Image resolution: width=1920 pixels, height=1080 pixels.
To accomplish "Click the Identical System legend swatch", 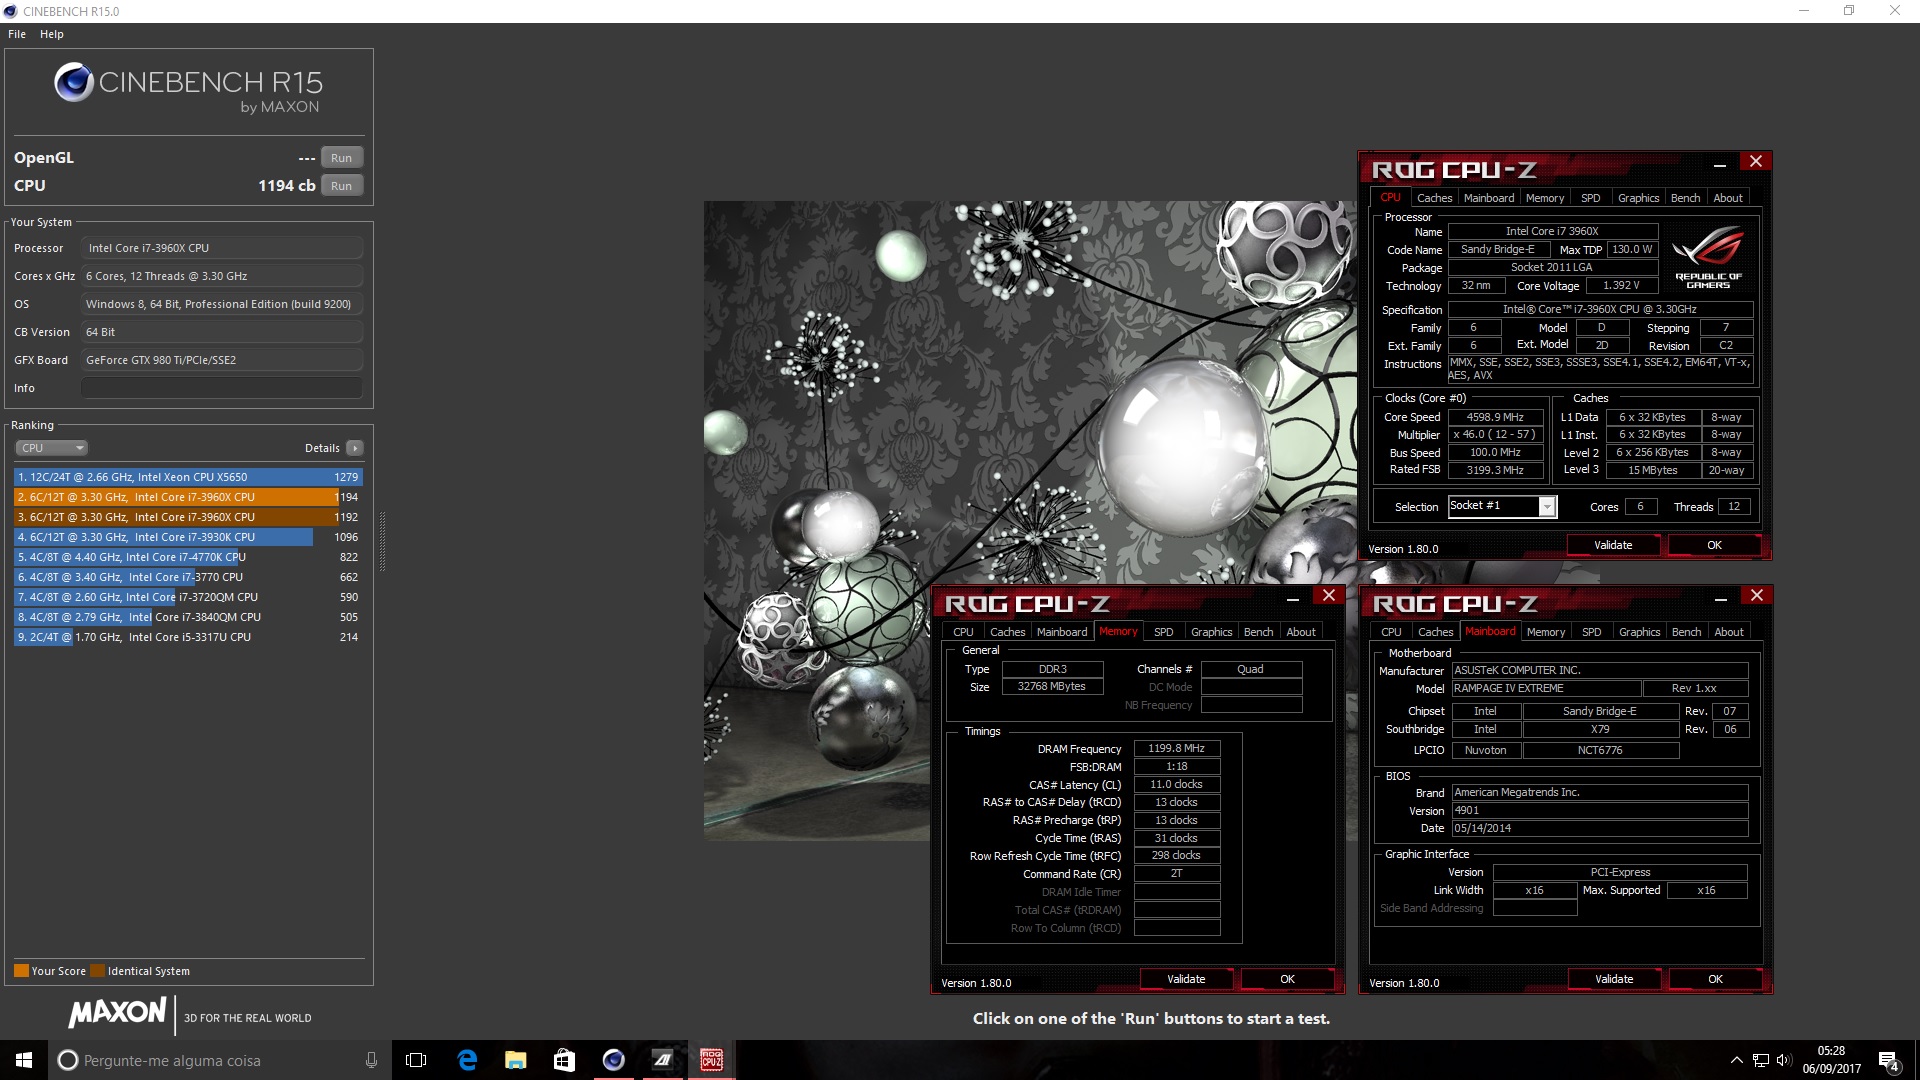I will pos(97,970).
